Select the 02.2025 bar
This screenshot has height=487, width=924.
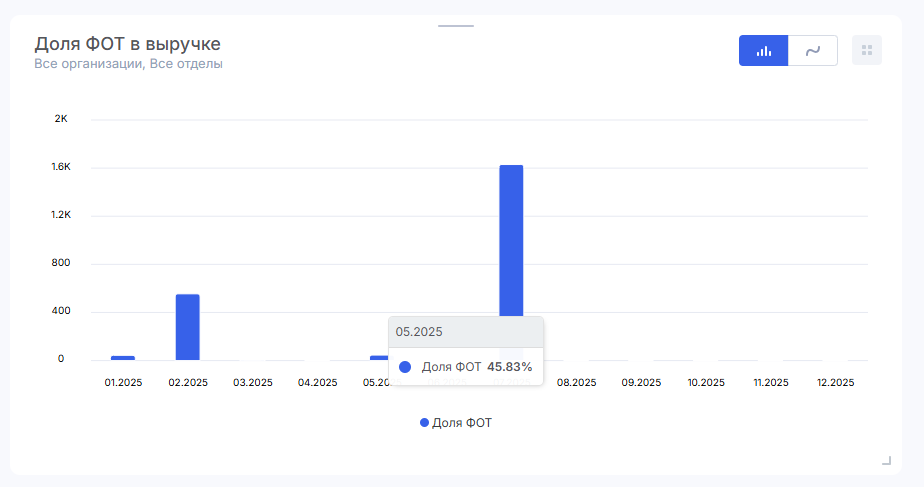click(188, 327)
